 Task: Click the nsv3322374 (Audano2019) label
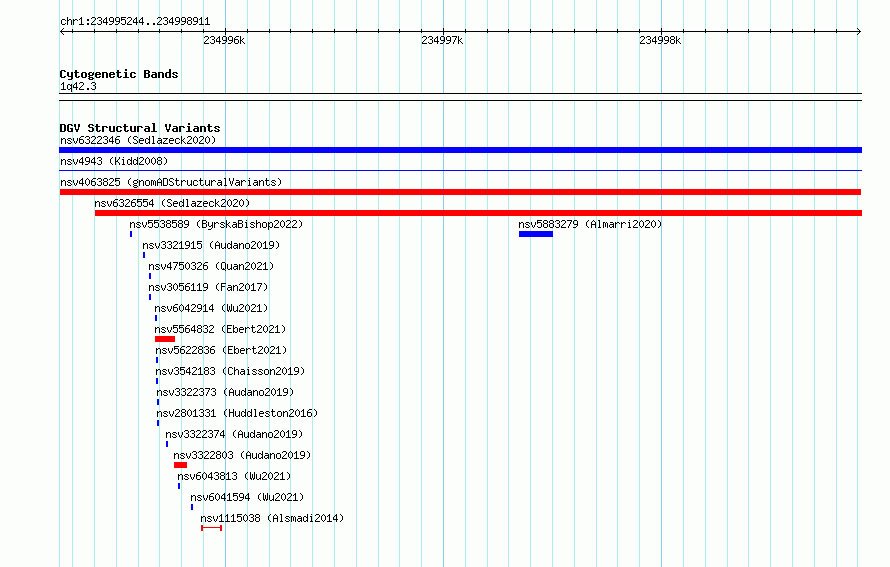coord(234,434)
